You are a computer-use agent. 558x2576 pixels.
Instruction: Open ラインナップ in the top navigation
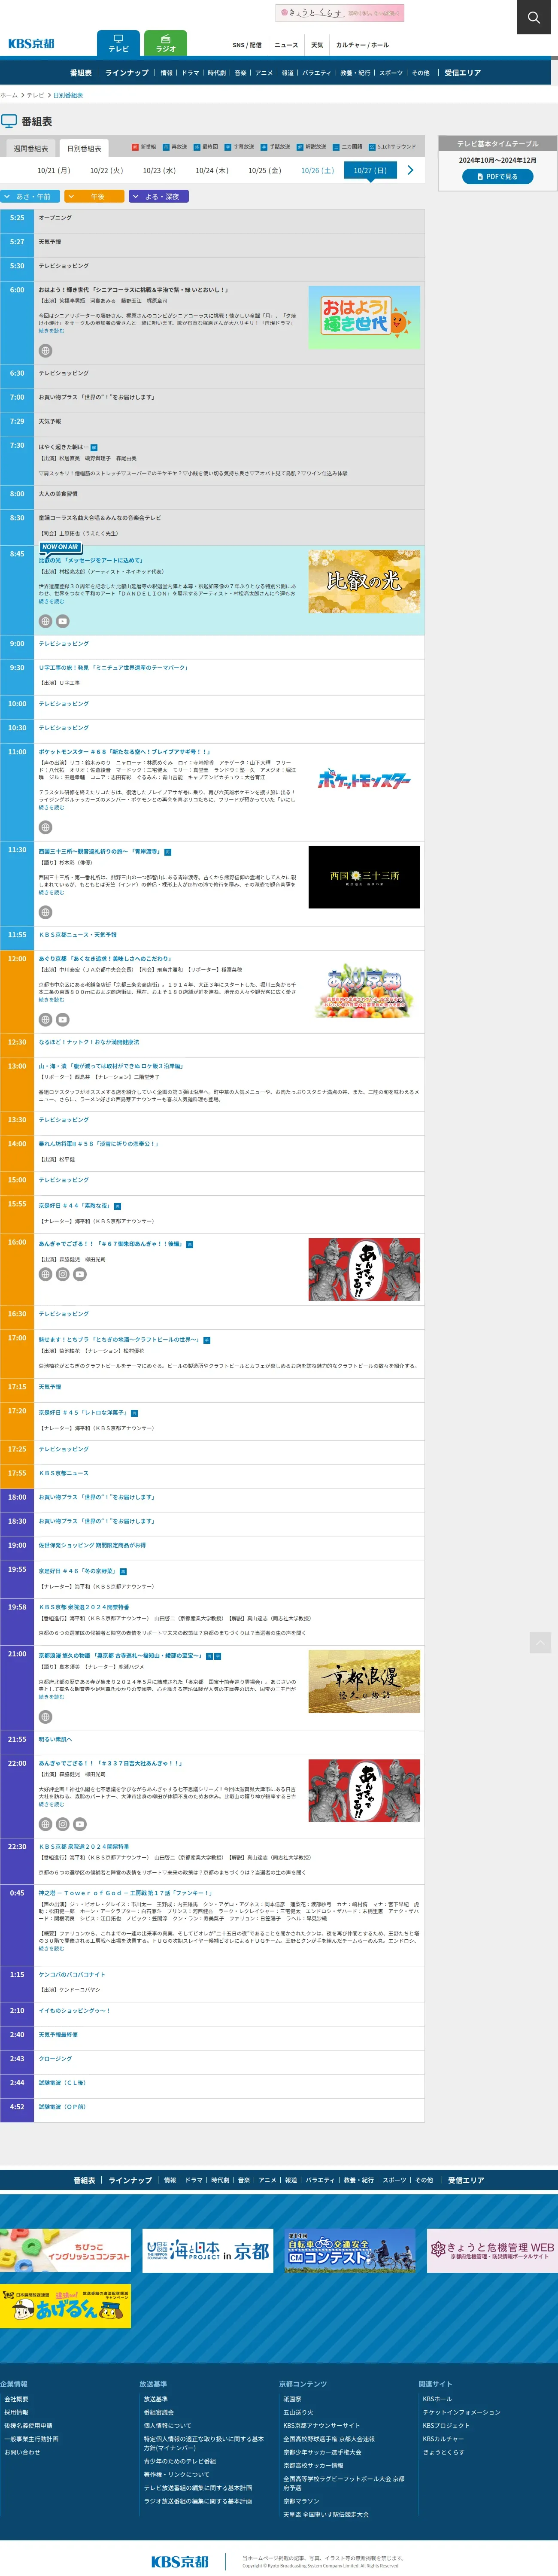pos(127,73)
